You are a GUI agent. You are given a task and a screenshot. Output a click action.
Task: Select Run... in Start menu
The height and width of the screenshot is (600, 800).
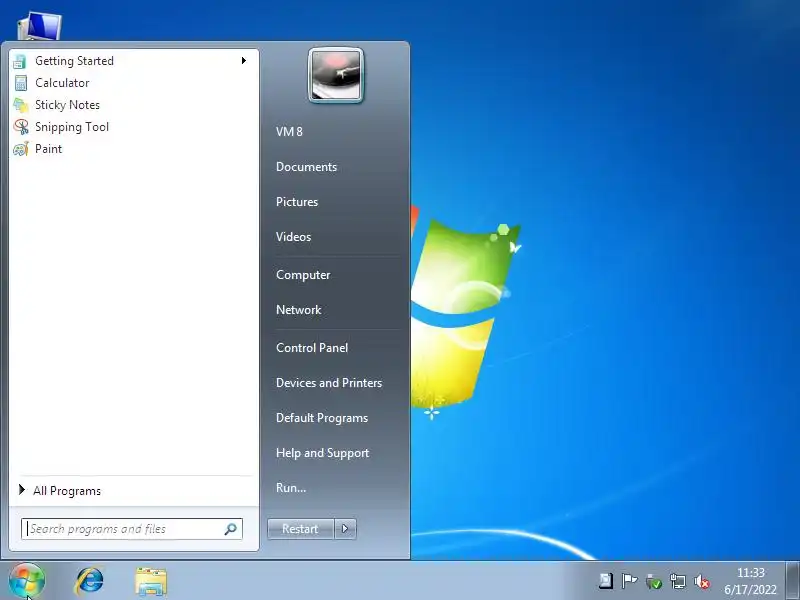[x=291, y=488]
